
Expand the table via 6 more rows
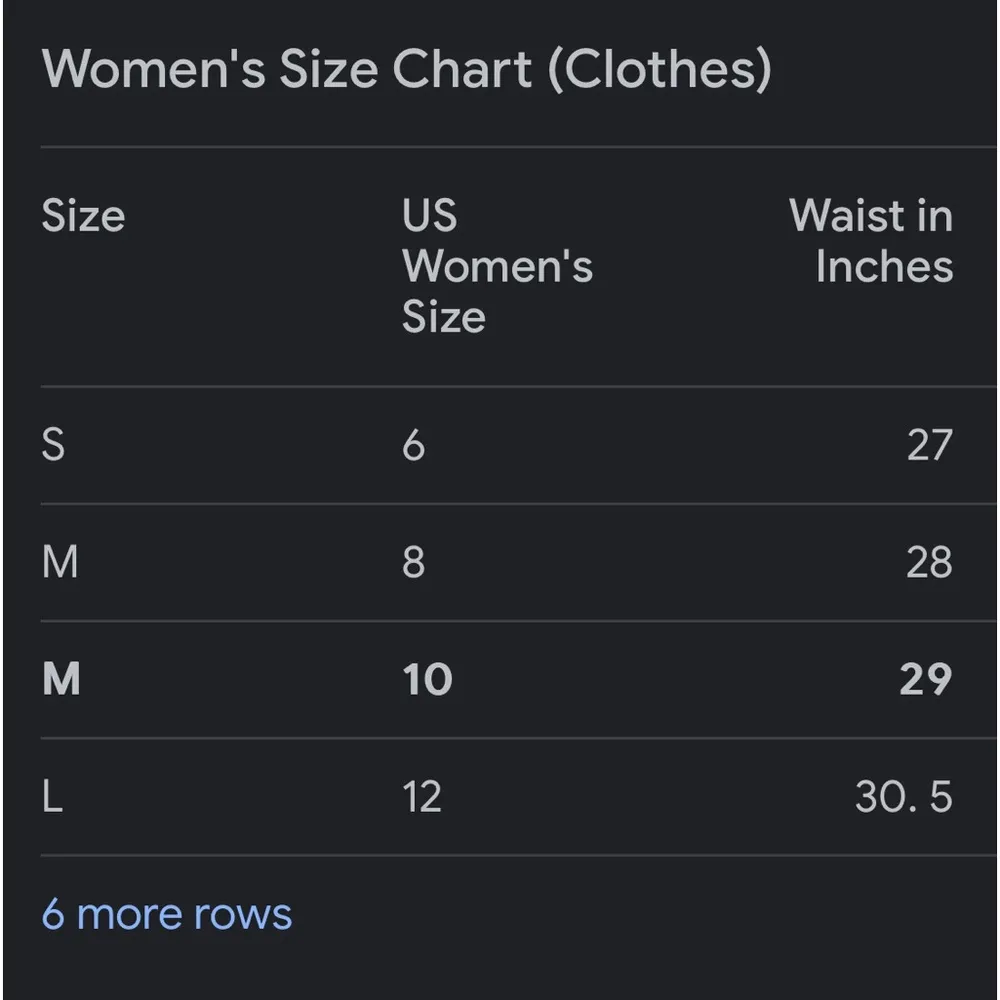(166, 912)
